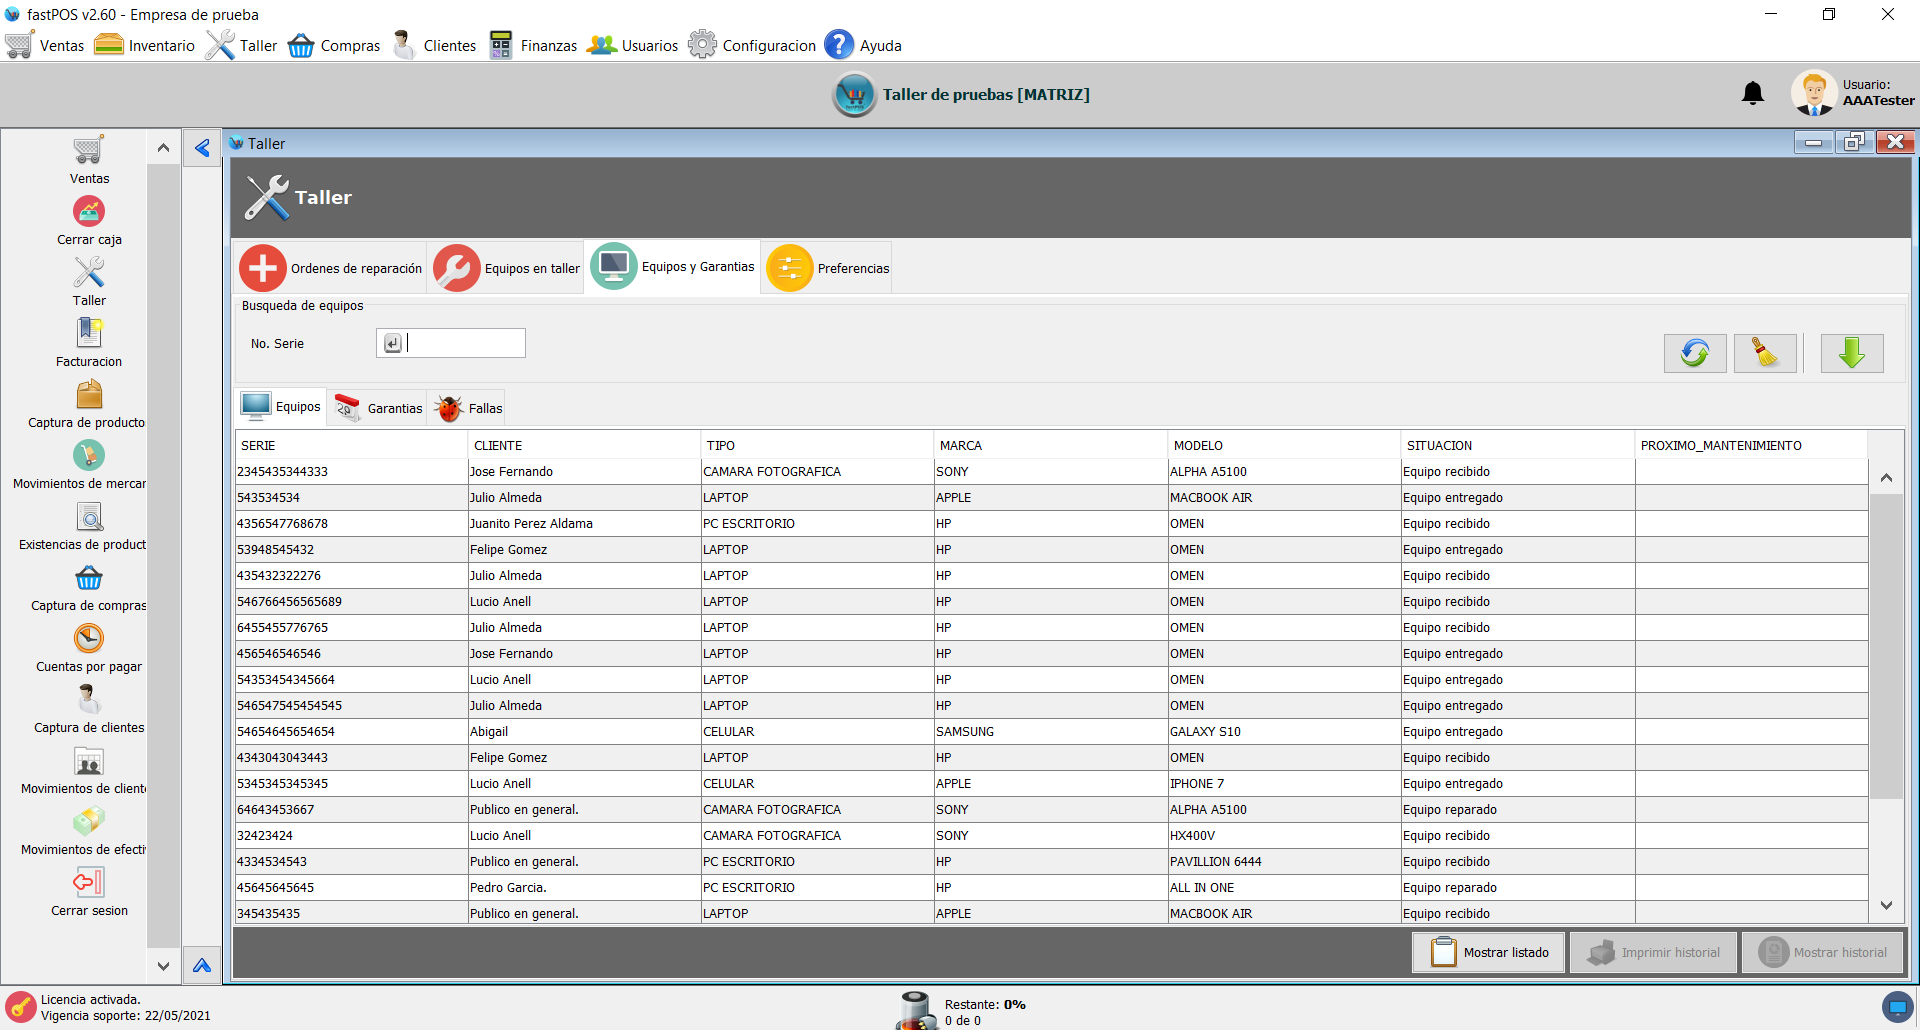Switch to the Garantias tab
The width and height of the screenshot is (1920, 1030).
pos(379,408)
